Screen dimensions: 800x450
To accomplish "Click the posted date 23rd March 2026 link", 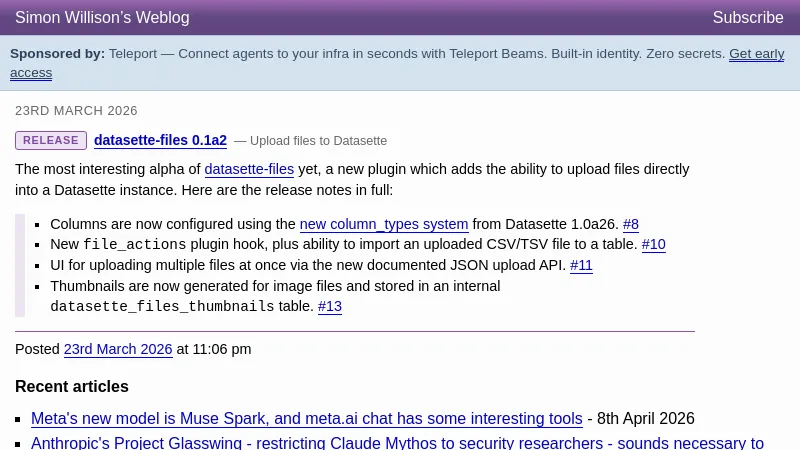I will [118, 350].
